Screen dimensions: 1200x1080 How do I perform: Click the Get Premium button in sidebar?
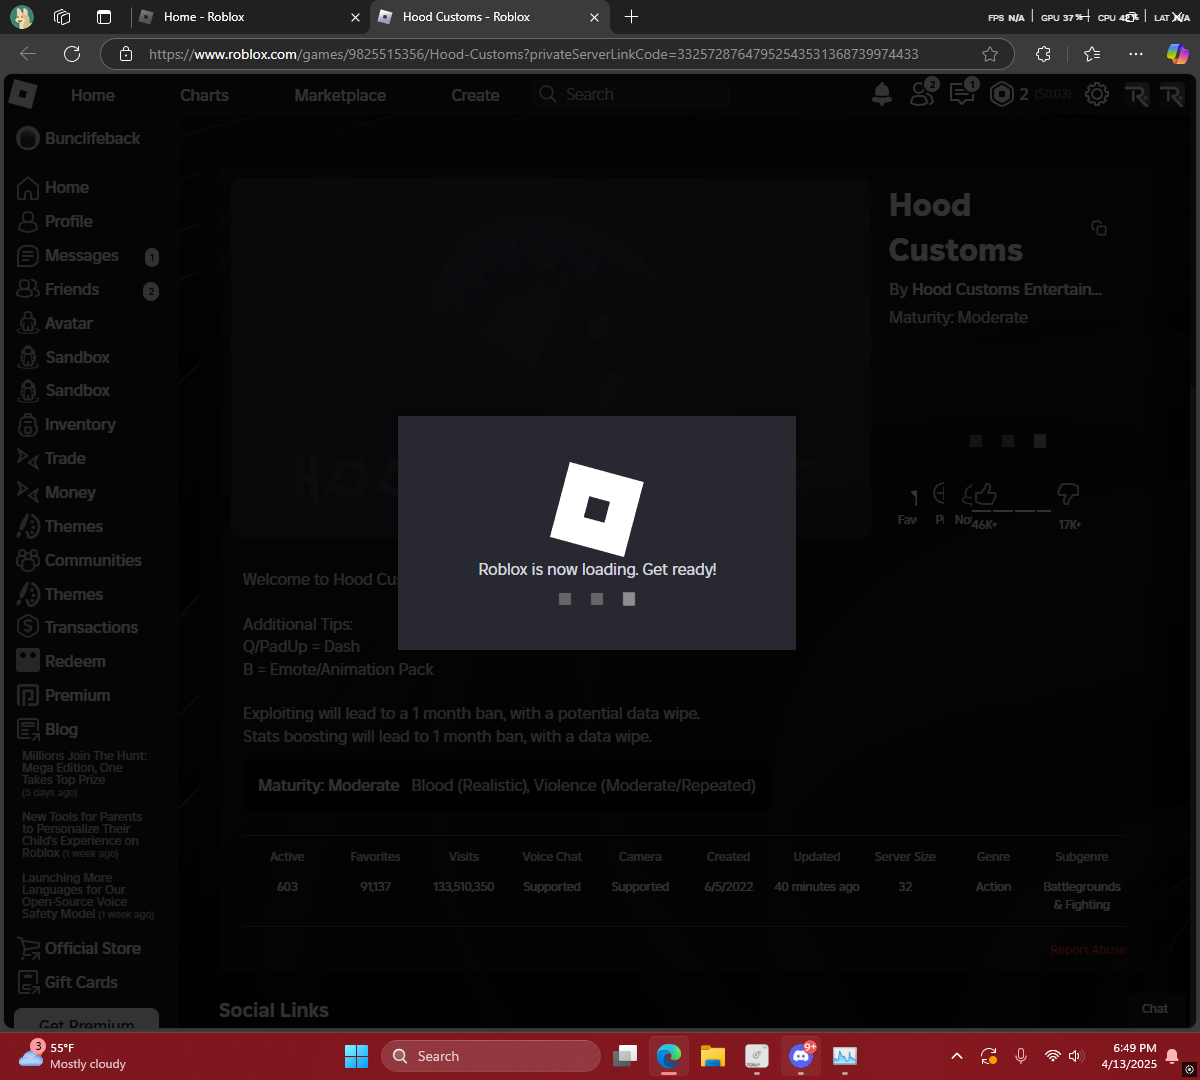coord(86,1020)
